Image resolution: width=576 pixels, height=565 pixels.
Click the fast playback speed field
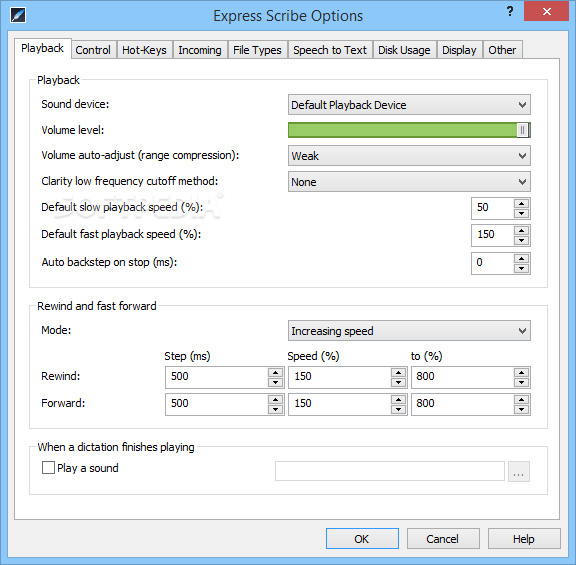pyautogui.click(x=493, y=235)
